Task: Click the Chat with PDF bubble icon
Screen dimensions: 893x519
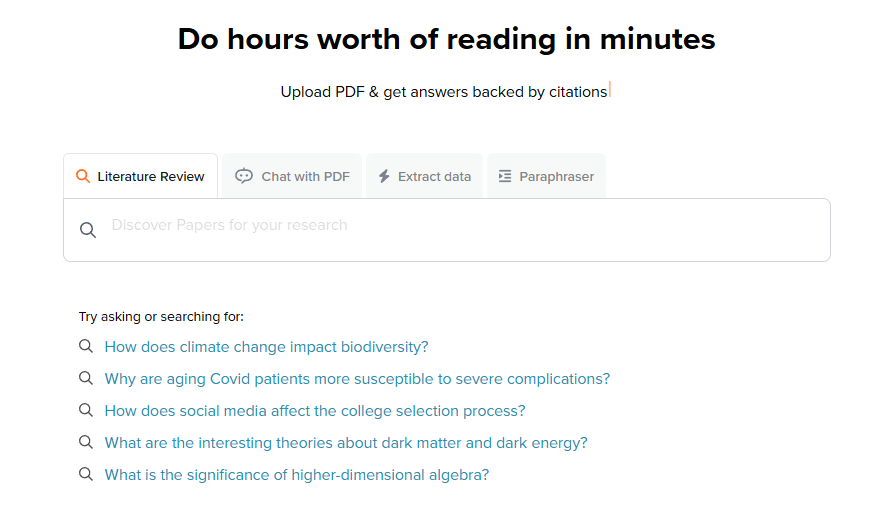Action: [244, 176]
